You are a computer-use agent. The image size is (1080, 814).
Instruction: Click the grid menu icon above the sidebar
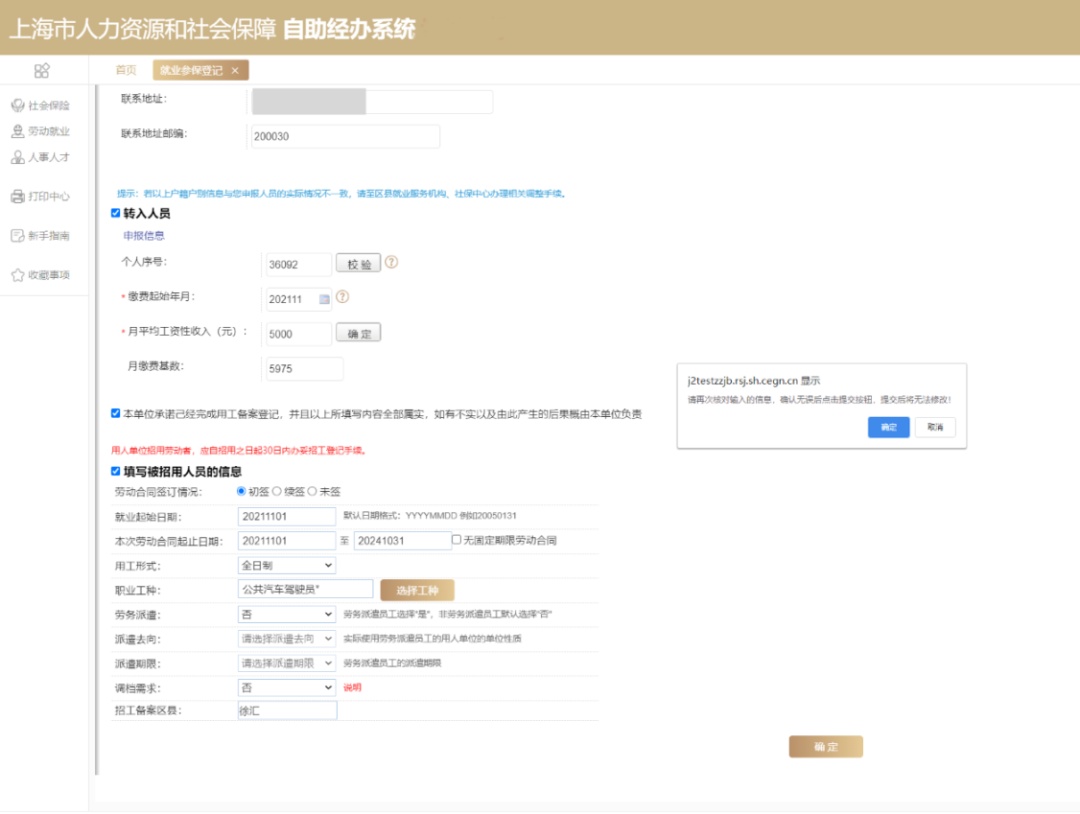(42, 70)
